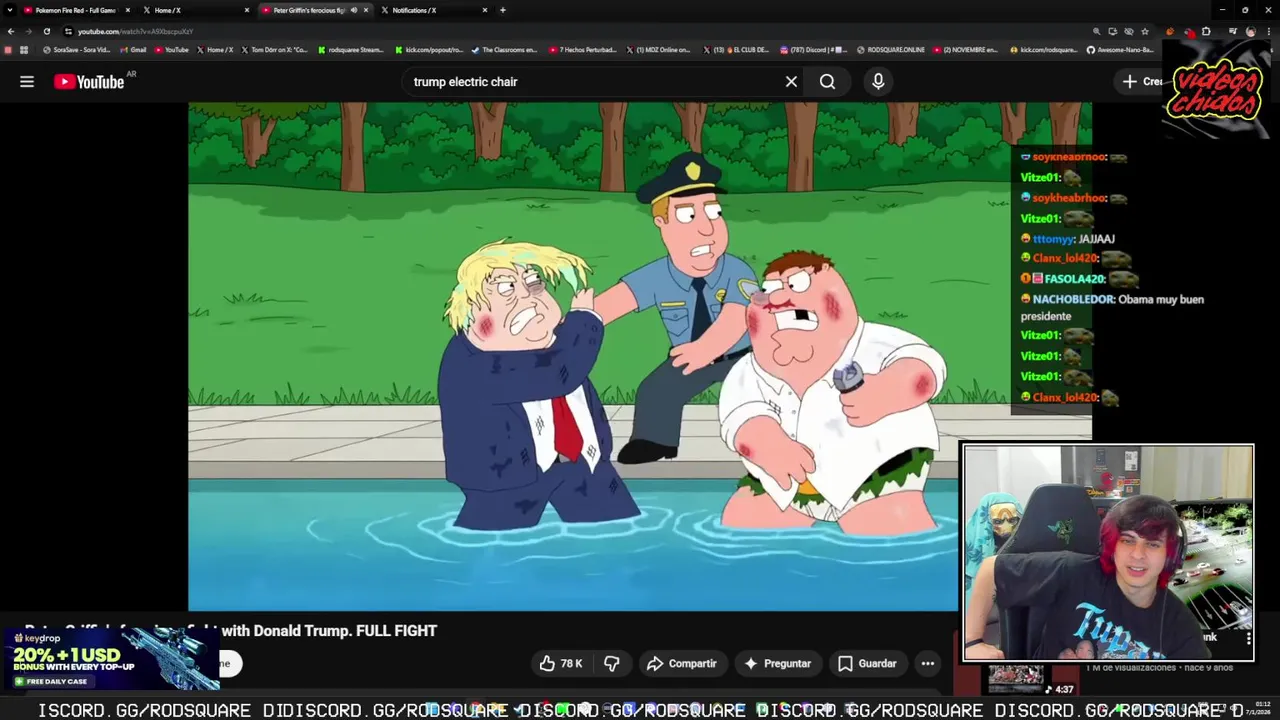Screen dimensions: 1280x720
Task: Open the Gmail bookmark
Action: click(x=132, y=50)
